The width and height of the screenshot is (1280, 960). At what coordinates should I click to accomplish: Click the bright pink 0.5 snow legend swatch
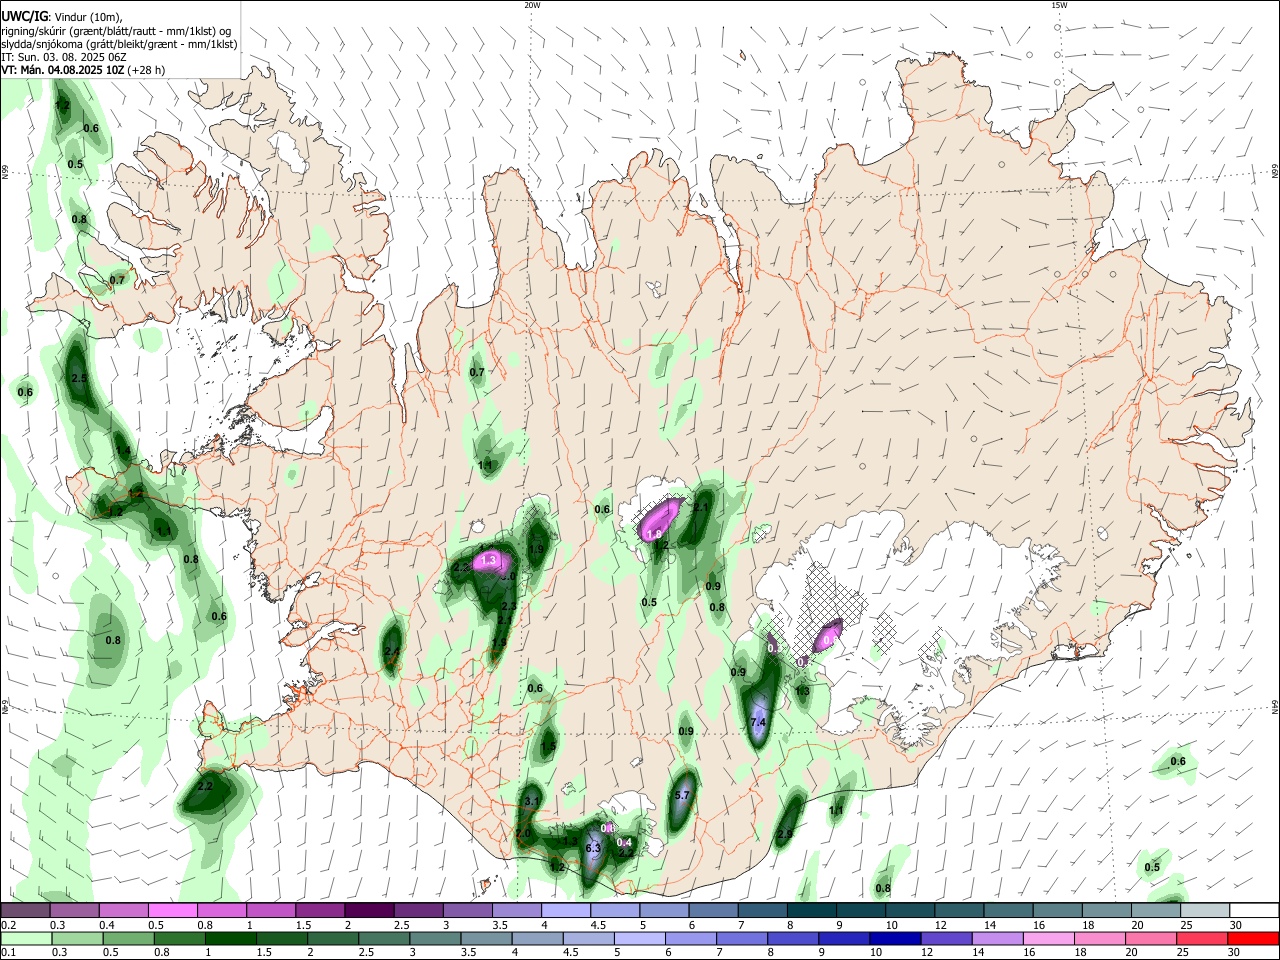tap(172, 911)
